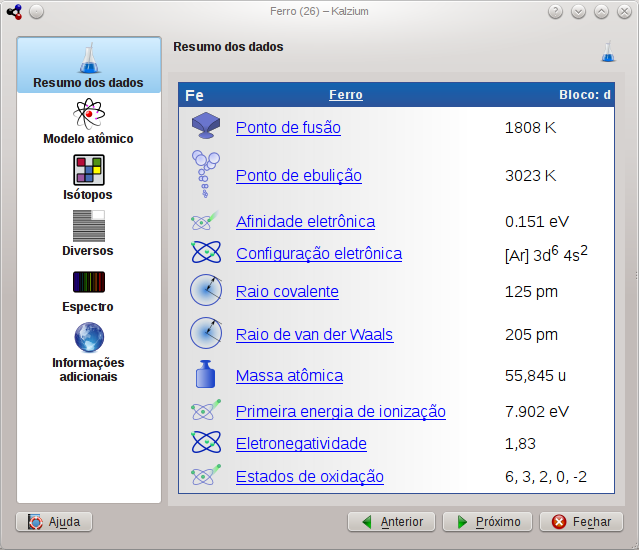Open Informações adicionais globe icon
The height and width of the screenshot is (550, 639).
tap(88, 336)
